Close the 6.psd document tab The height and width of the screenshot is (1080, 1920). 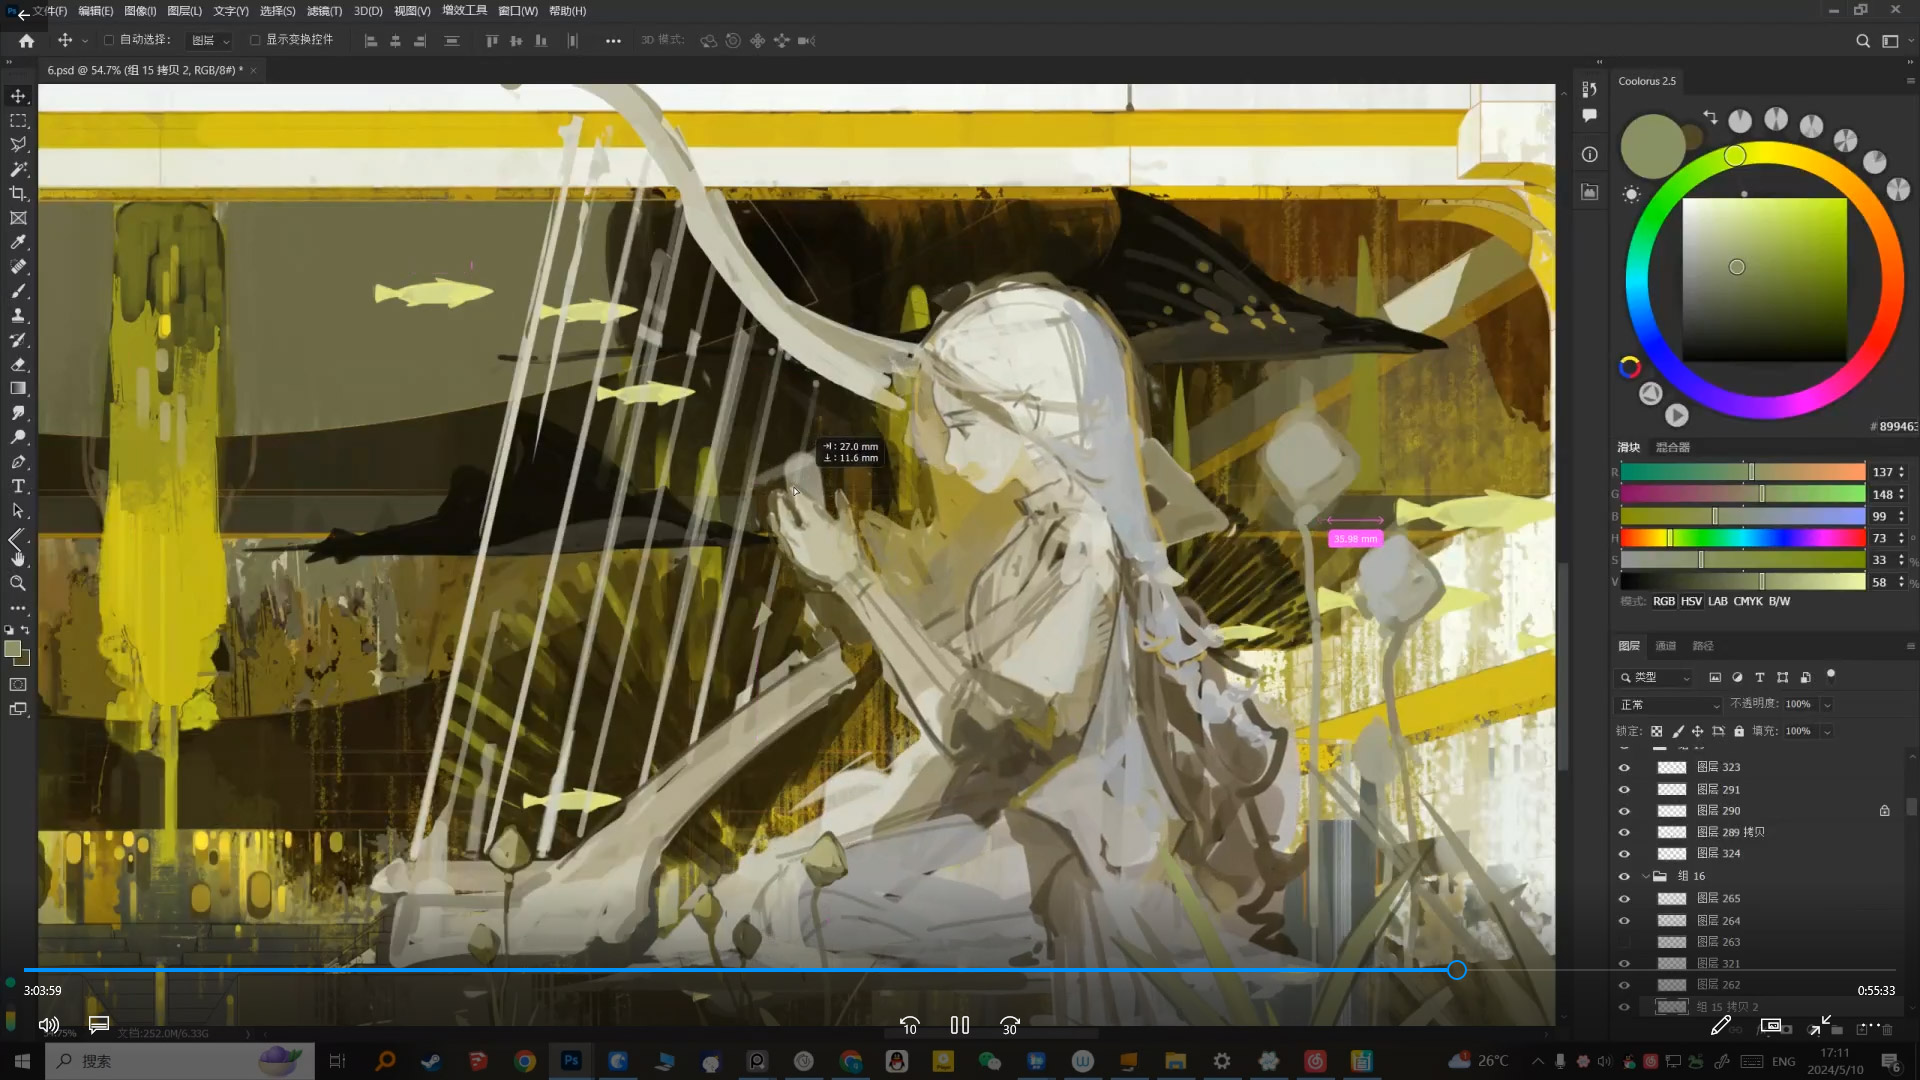(254, 70)
